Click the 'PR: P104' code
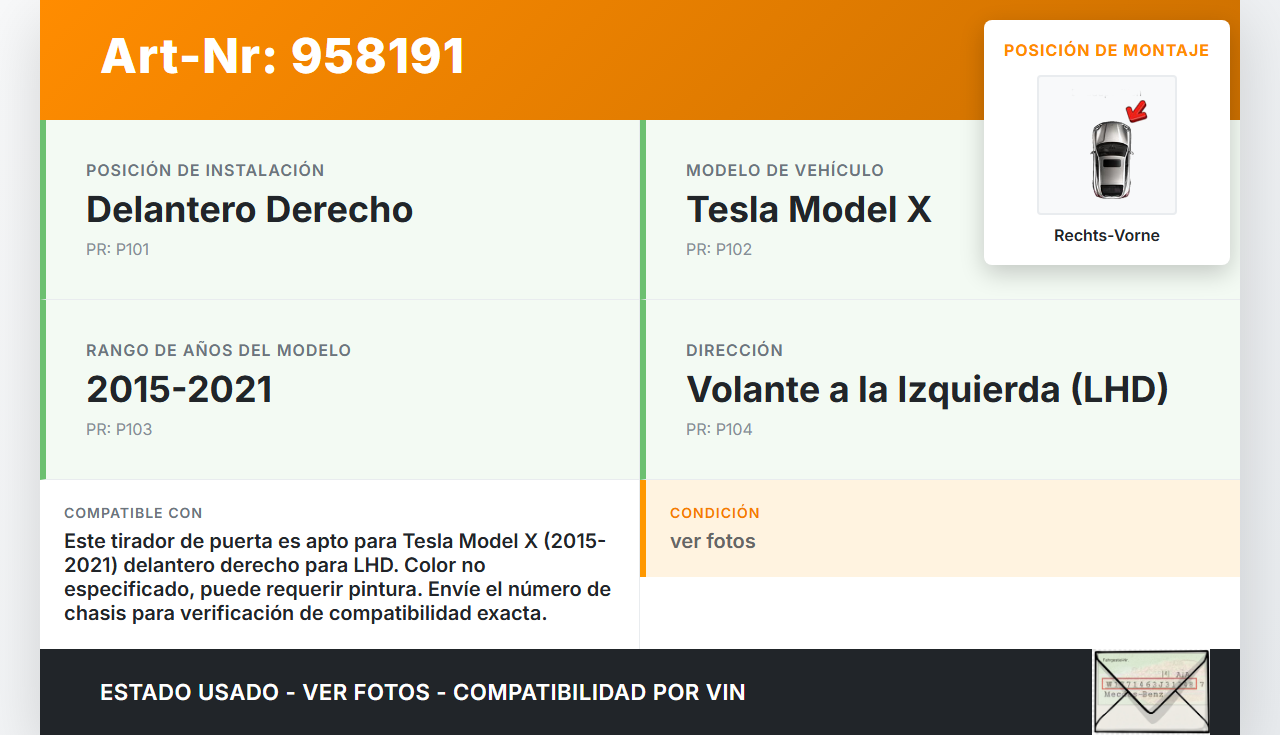Screen dimensions: 1280x736 coord(719,429)
